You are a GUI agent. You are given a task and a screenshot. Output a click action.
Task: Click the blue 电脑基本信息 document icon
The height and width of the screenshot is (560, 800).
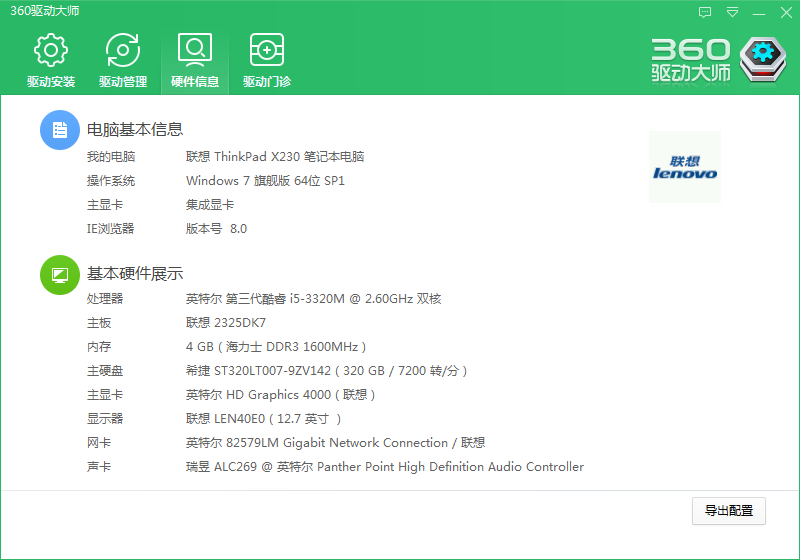click(60, 130)
